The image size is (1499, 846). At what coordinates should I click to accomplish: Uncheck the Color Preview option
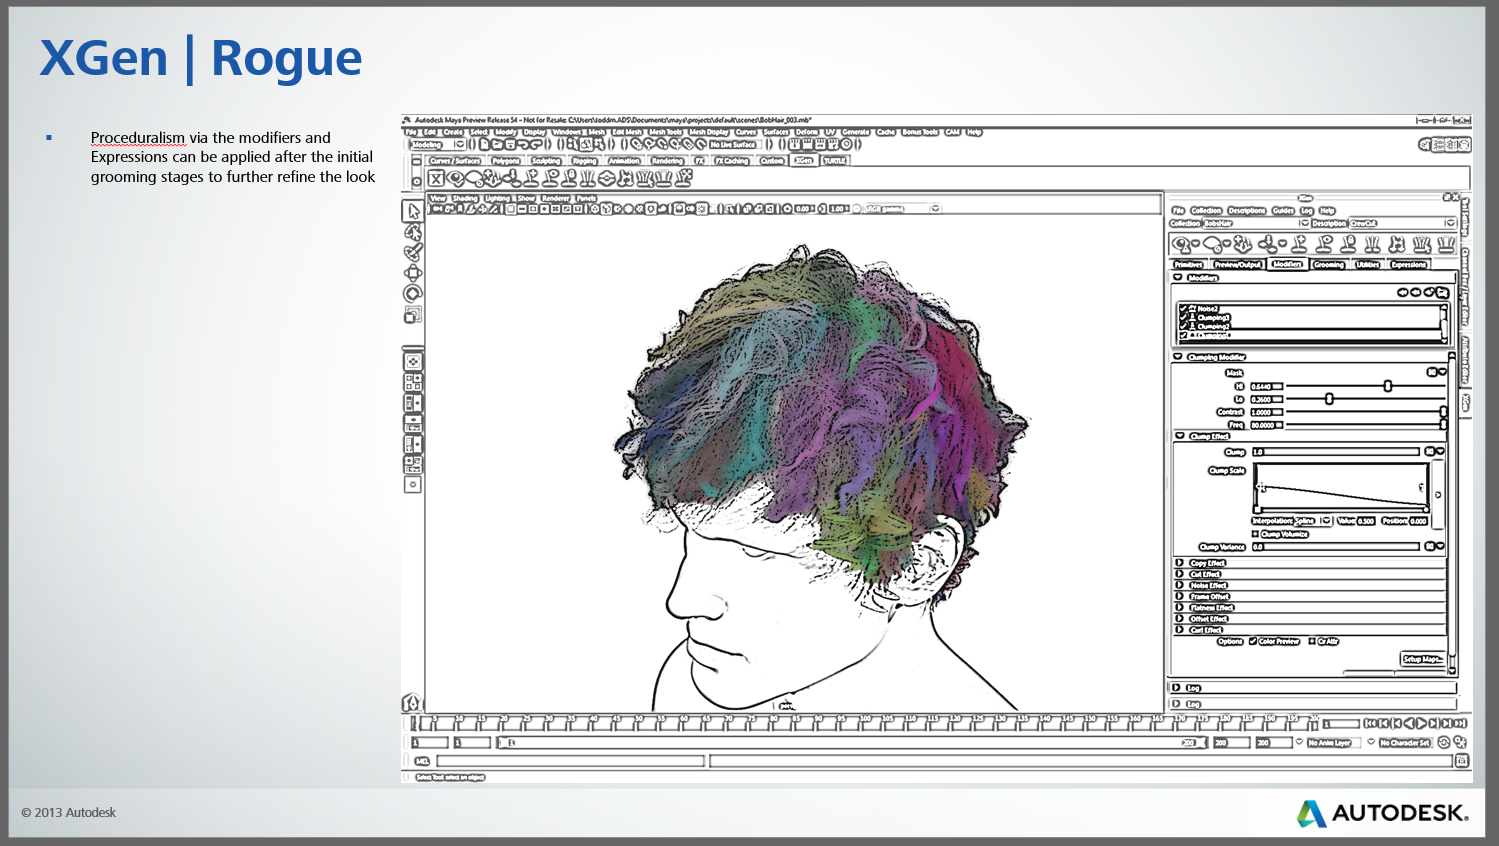pyautogui.click(x=1253, y=641)
